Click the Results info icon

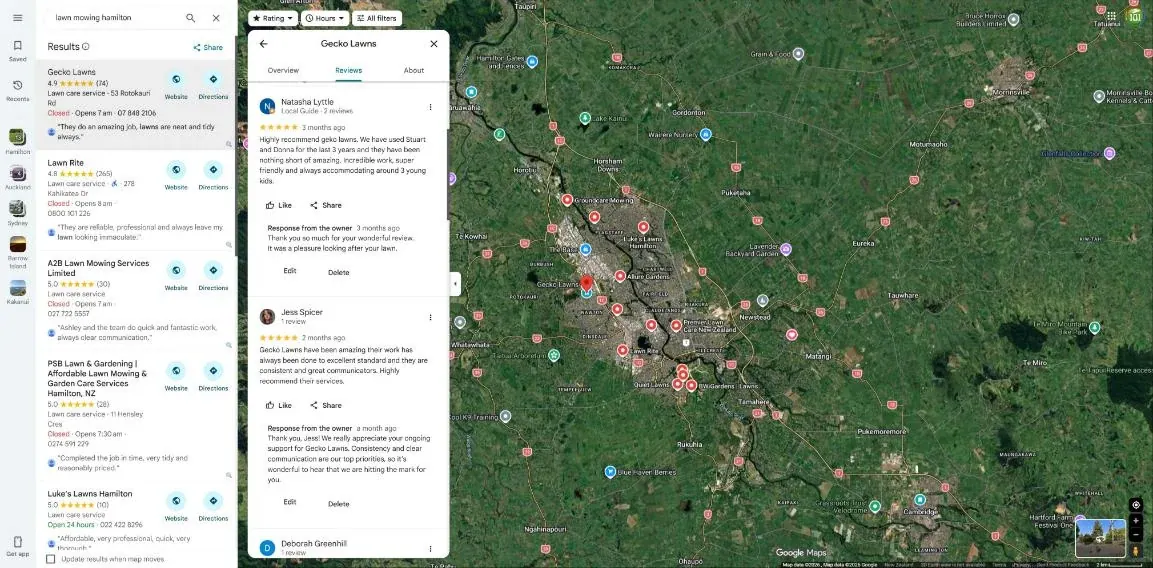(x=85, y=46)
